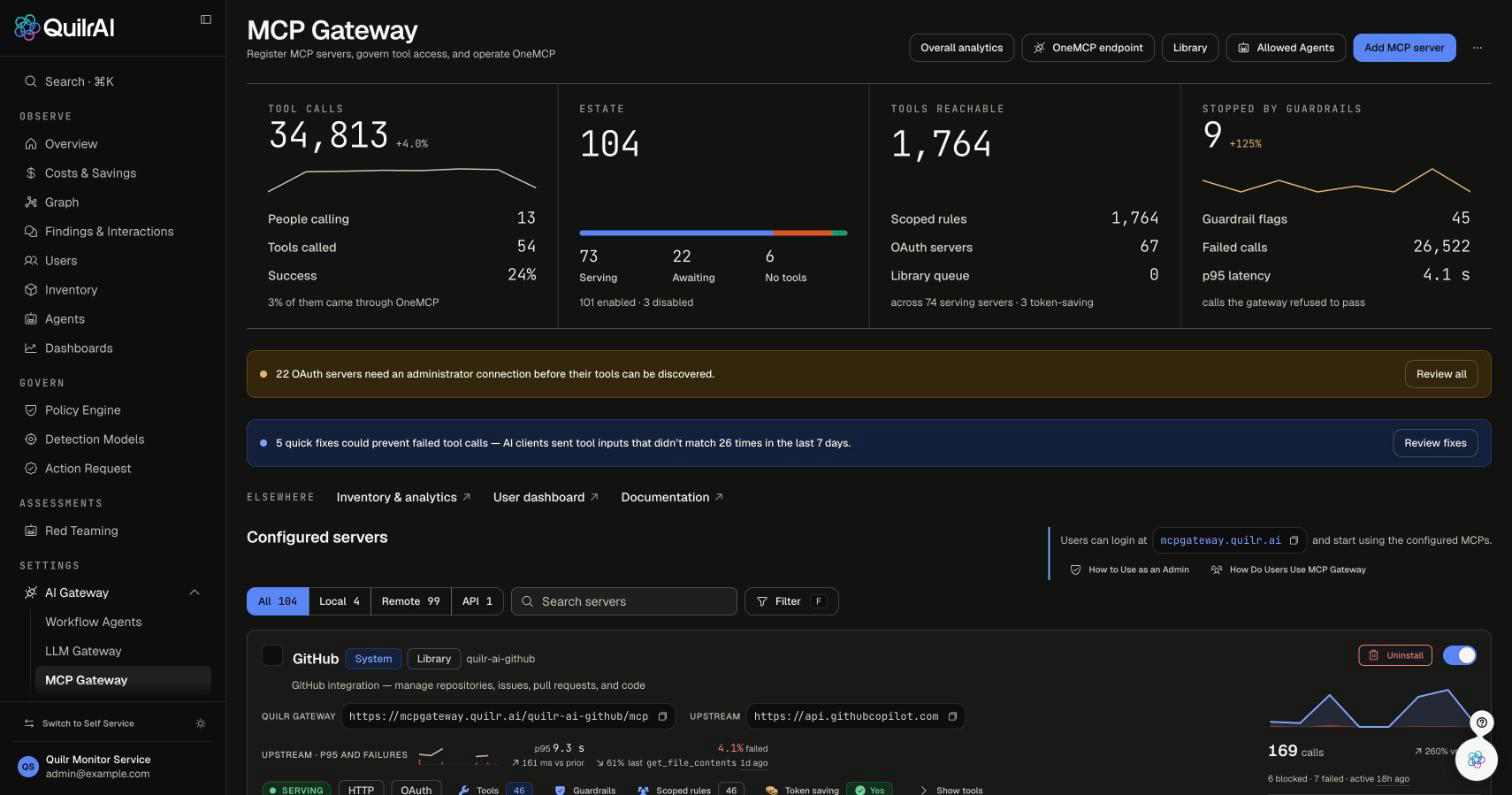Click GitHub Tools 46 indicator

[x=496, y=790]
